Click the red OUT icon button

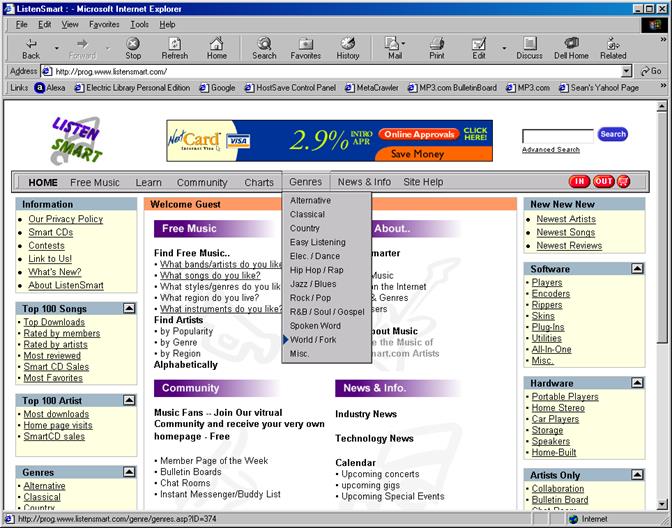[x=603, y=182]
